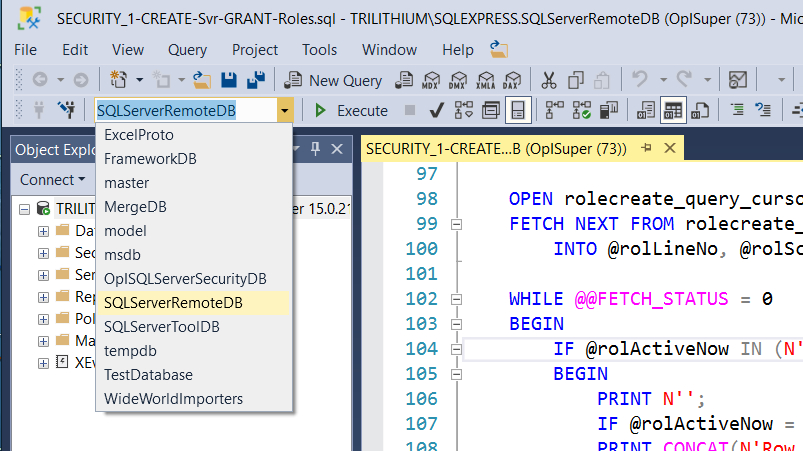Click the Open File folder icon
Image resolution: width=803 pixels, height=451 pixels.
click(202, 80)
